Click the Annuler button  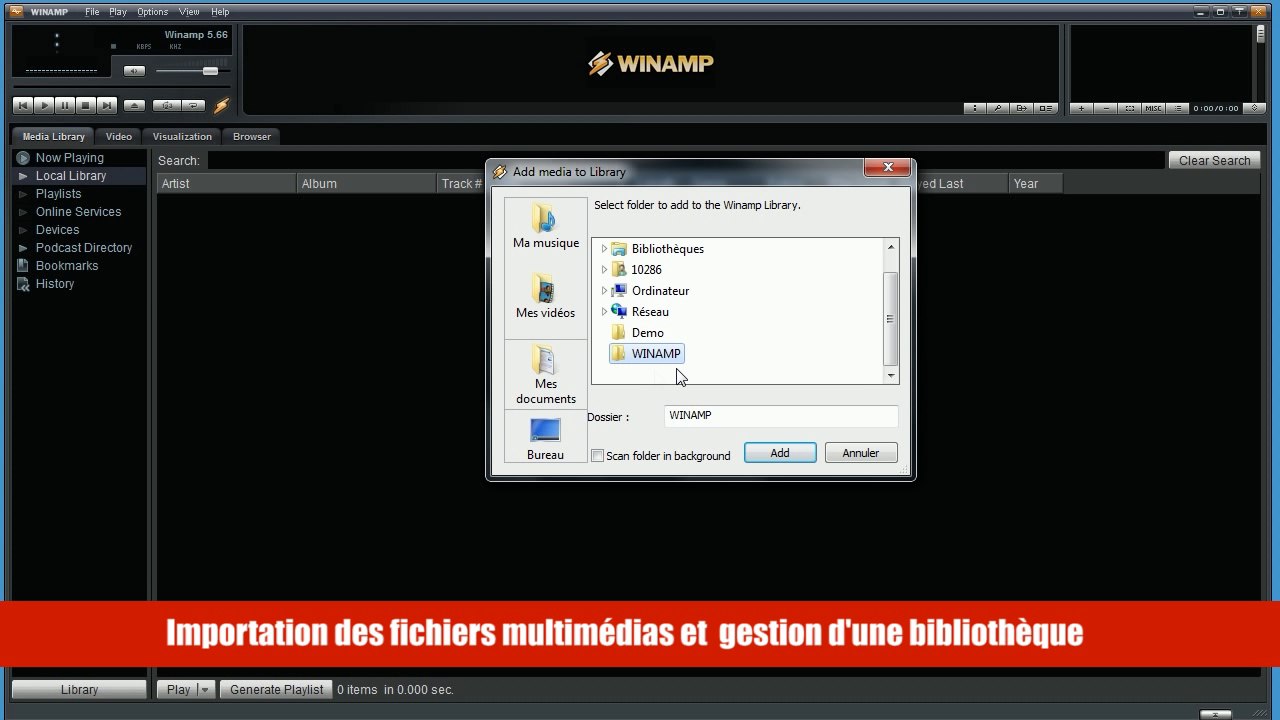coord(861,453)
